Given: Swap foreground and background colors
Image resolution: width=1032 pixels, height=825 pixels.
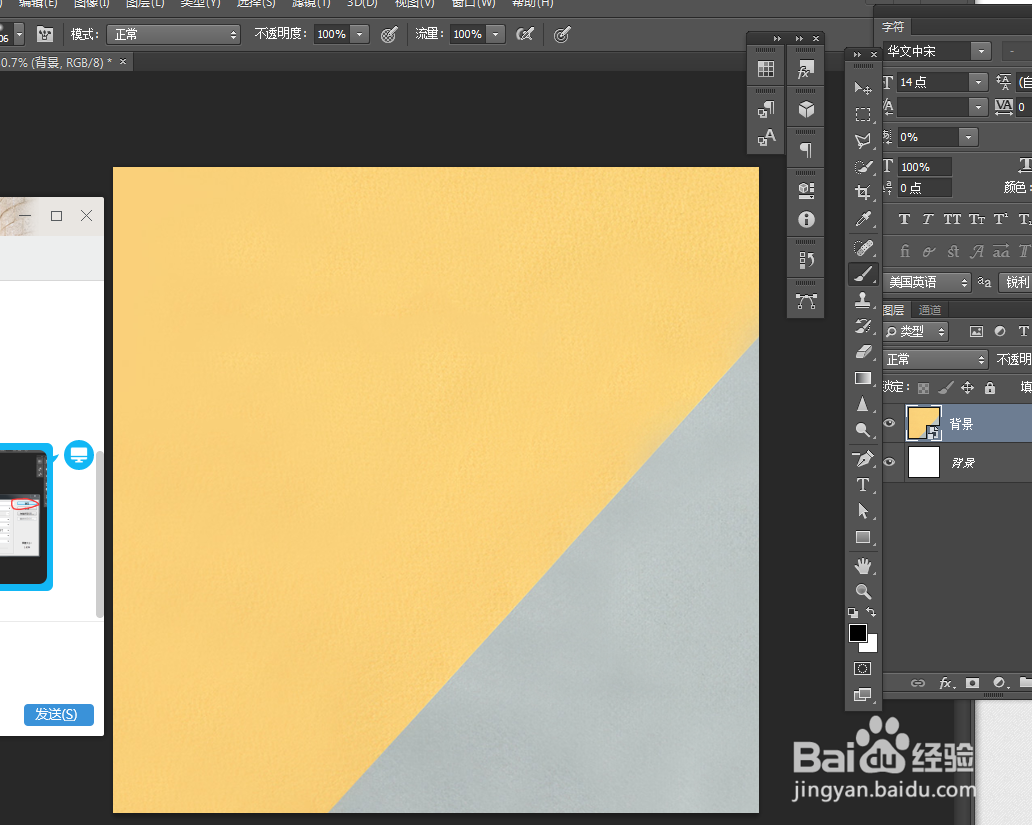Looking at the screenshot, I should pyautogui.click(x=871, y=612).
